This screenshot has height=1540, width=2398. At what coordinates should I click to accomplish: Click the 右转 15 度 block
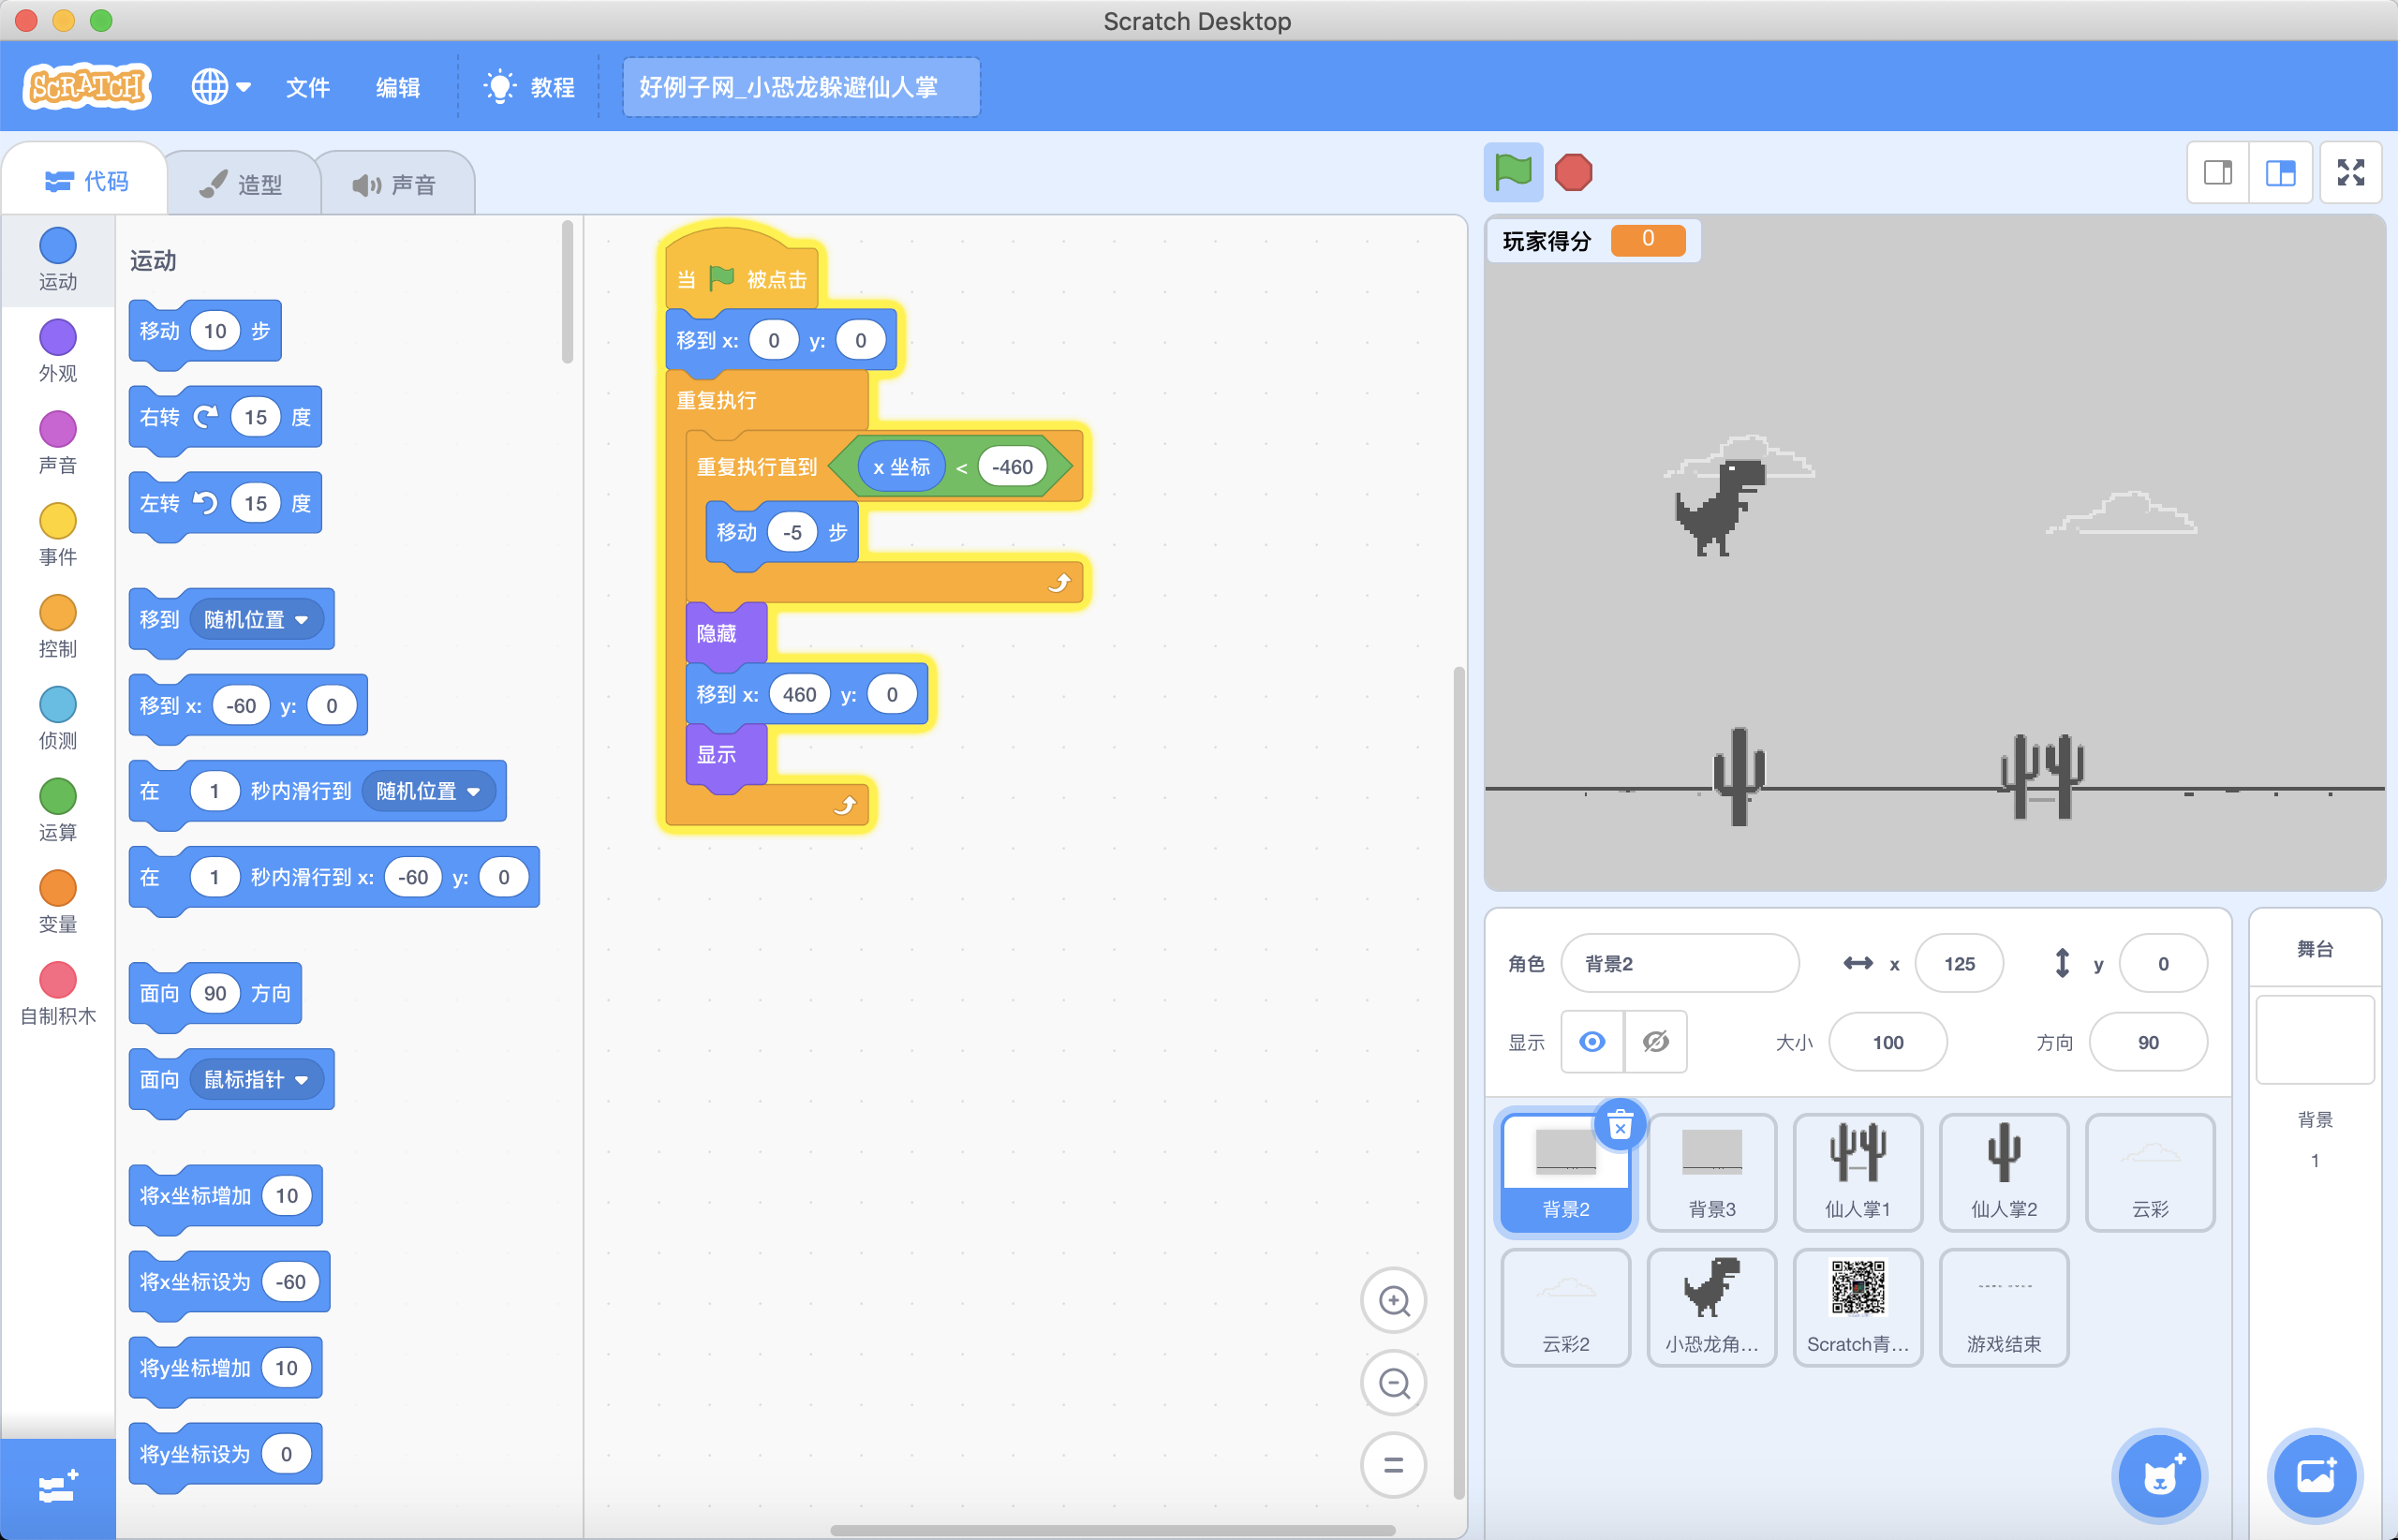[x=225, y=417]
